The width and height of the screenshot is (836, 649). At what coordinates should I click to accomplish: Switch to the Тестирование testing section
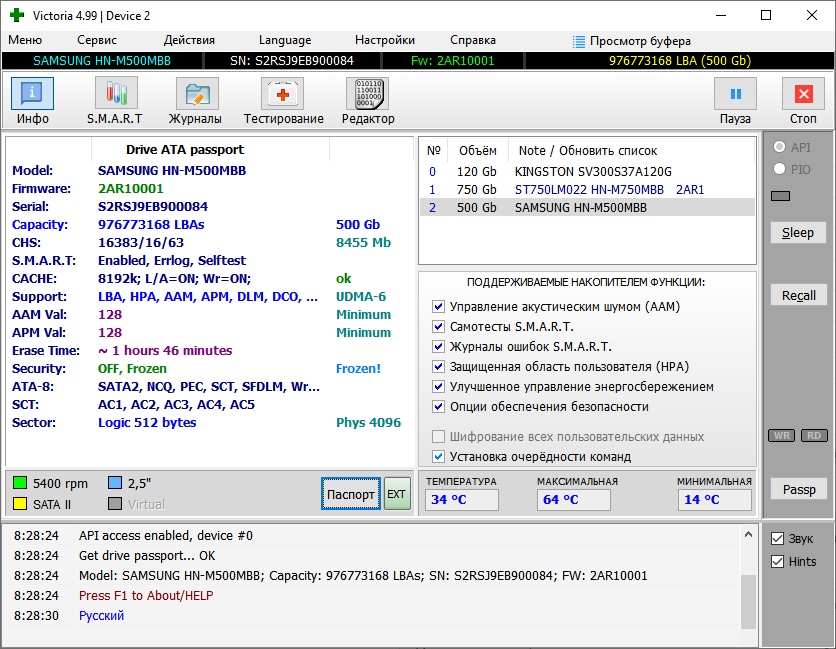283,101
